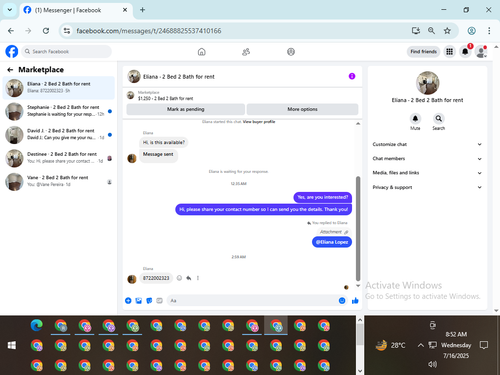
Task: Click the More options button
Action: pos(302,109)
